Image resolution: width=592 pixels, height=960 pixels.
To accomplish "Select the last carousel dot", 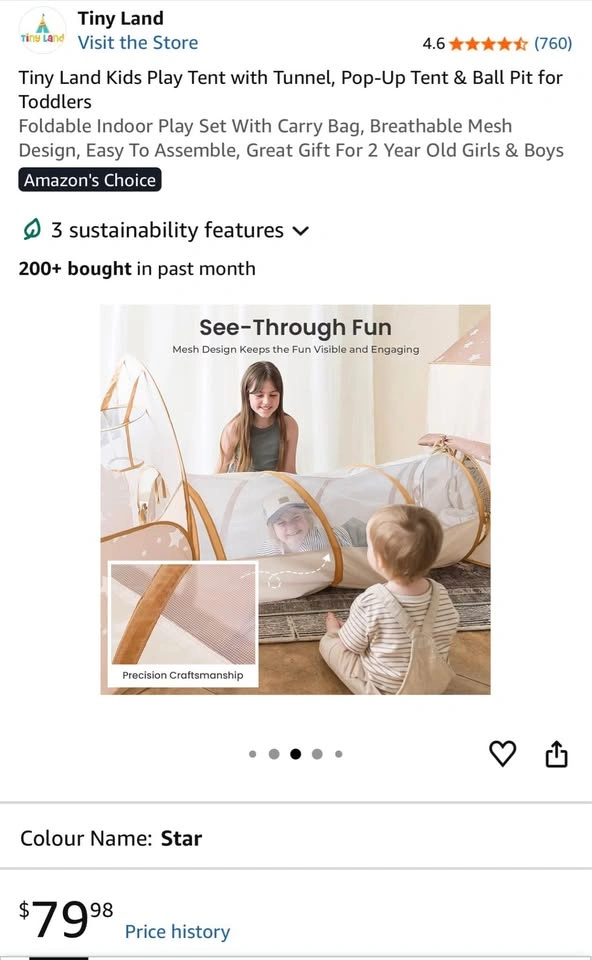I will coord(339,754).
